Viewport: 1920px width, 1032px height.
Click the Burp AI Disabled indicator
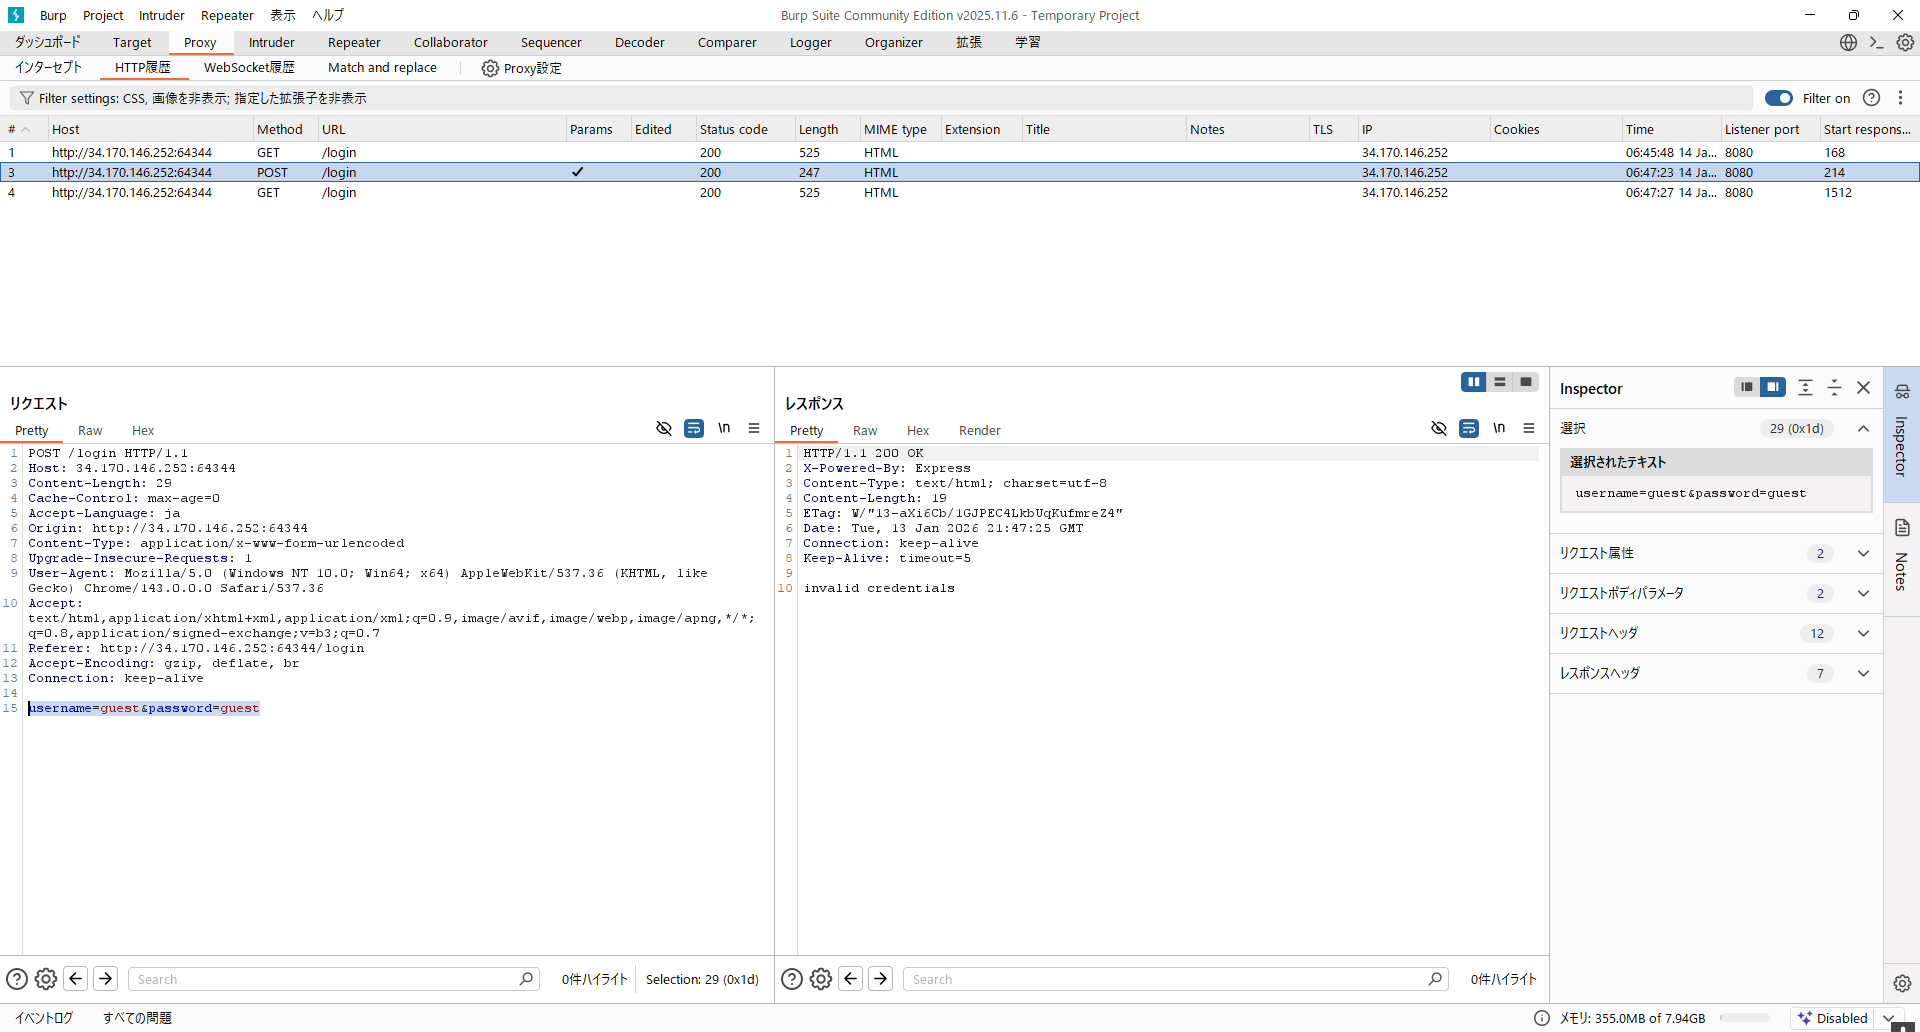click(1833, 1018)
